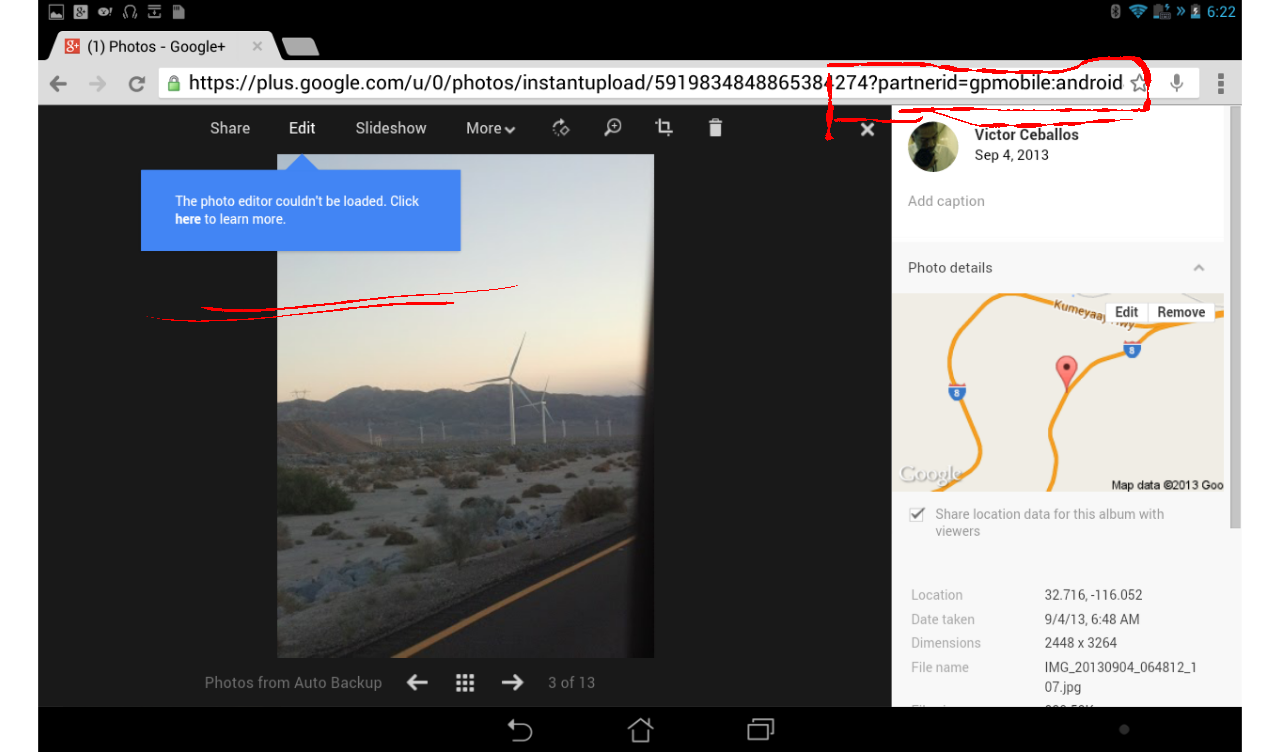Click the zoom magnifier icon
Image resolution: width=1280 pixels, height=752 pixels.
point(613,128)
